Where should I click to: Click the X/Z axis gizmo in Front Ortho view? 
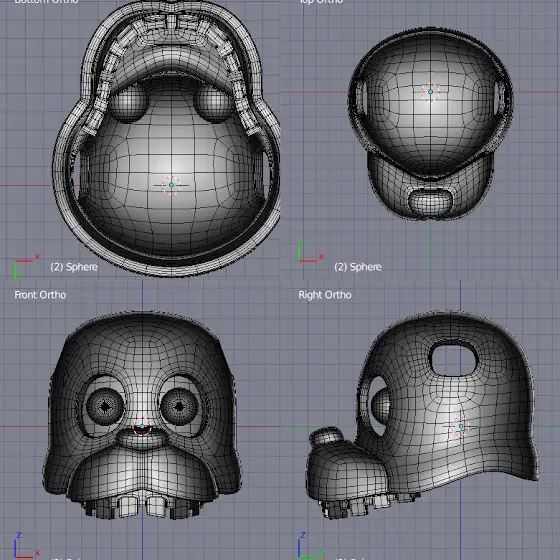click(x=26, y=546)
